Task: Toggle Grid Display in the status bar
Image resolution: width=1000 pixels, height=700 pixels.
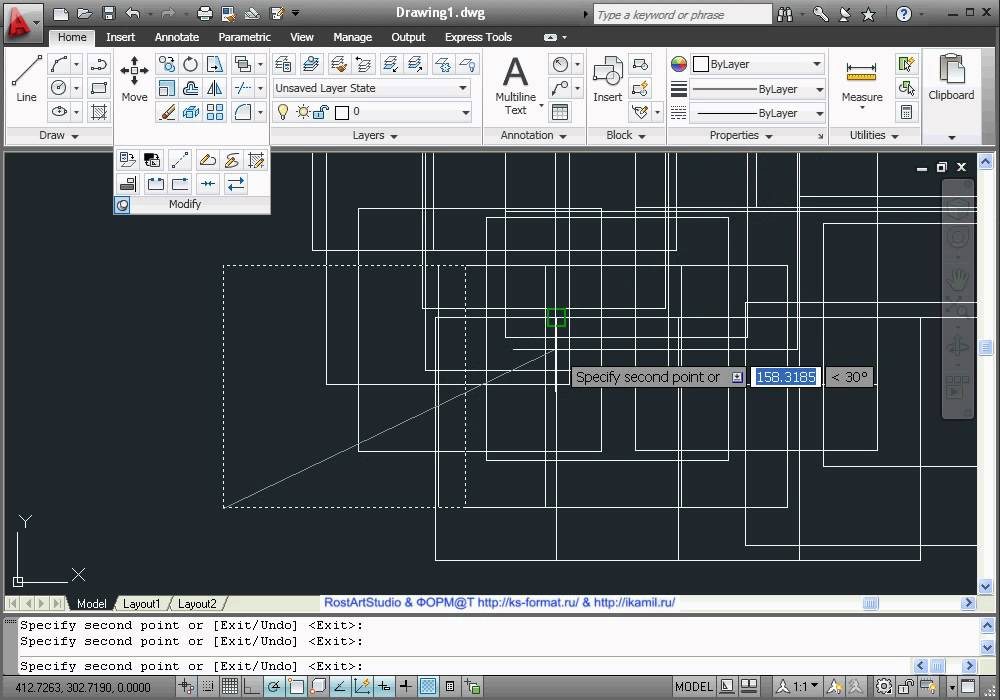Action: tap(229, 686)
